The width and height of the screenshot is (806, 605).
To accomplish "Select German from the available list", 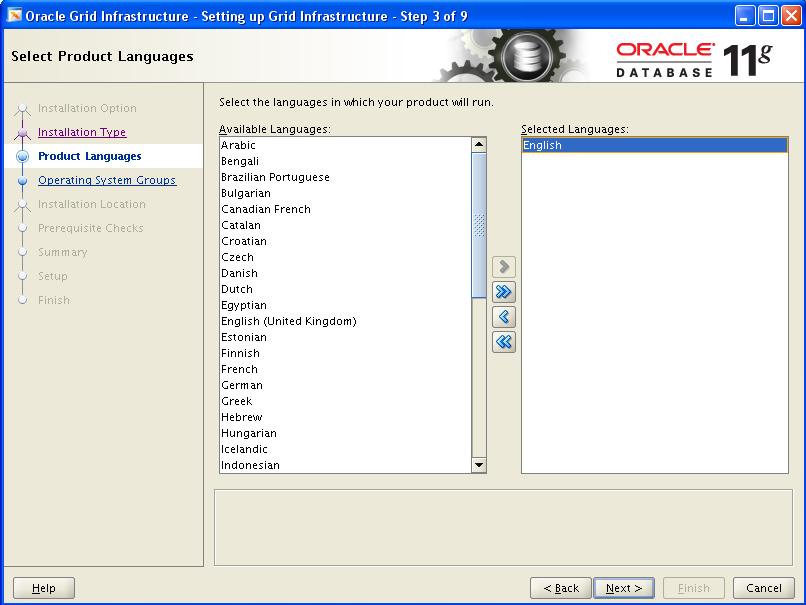I will (x=242, y=385).
